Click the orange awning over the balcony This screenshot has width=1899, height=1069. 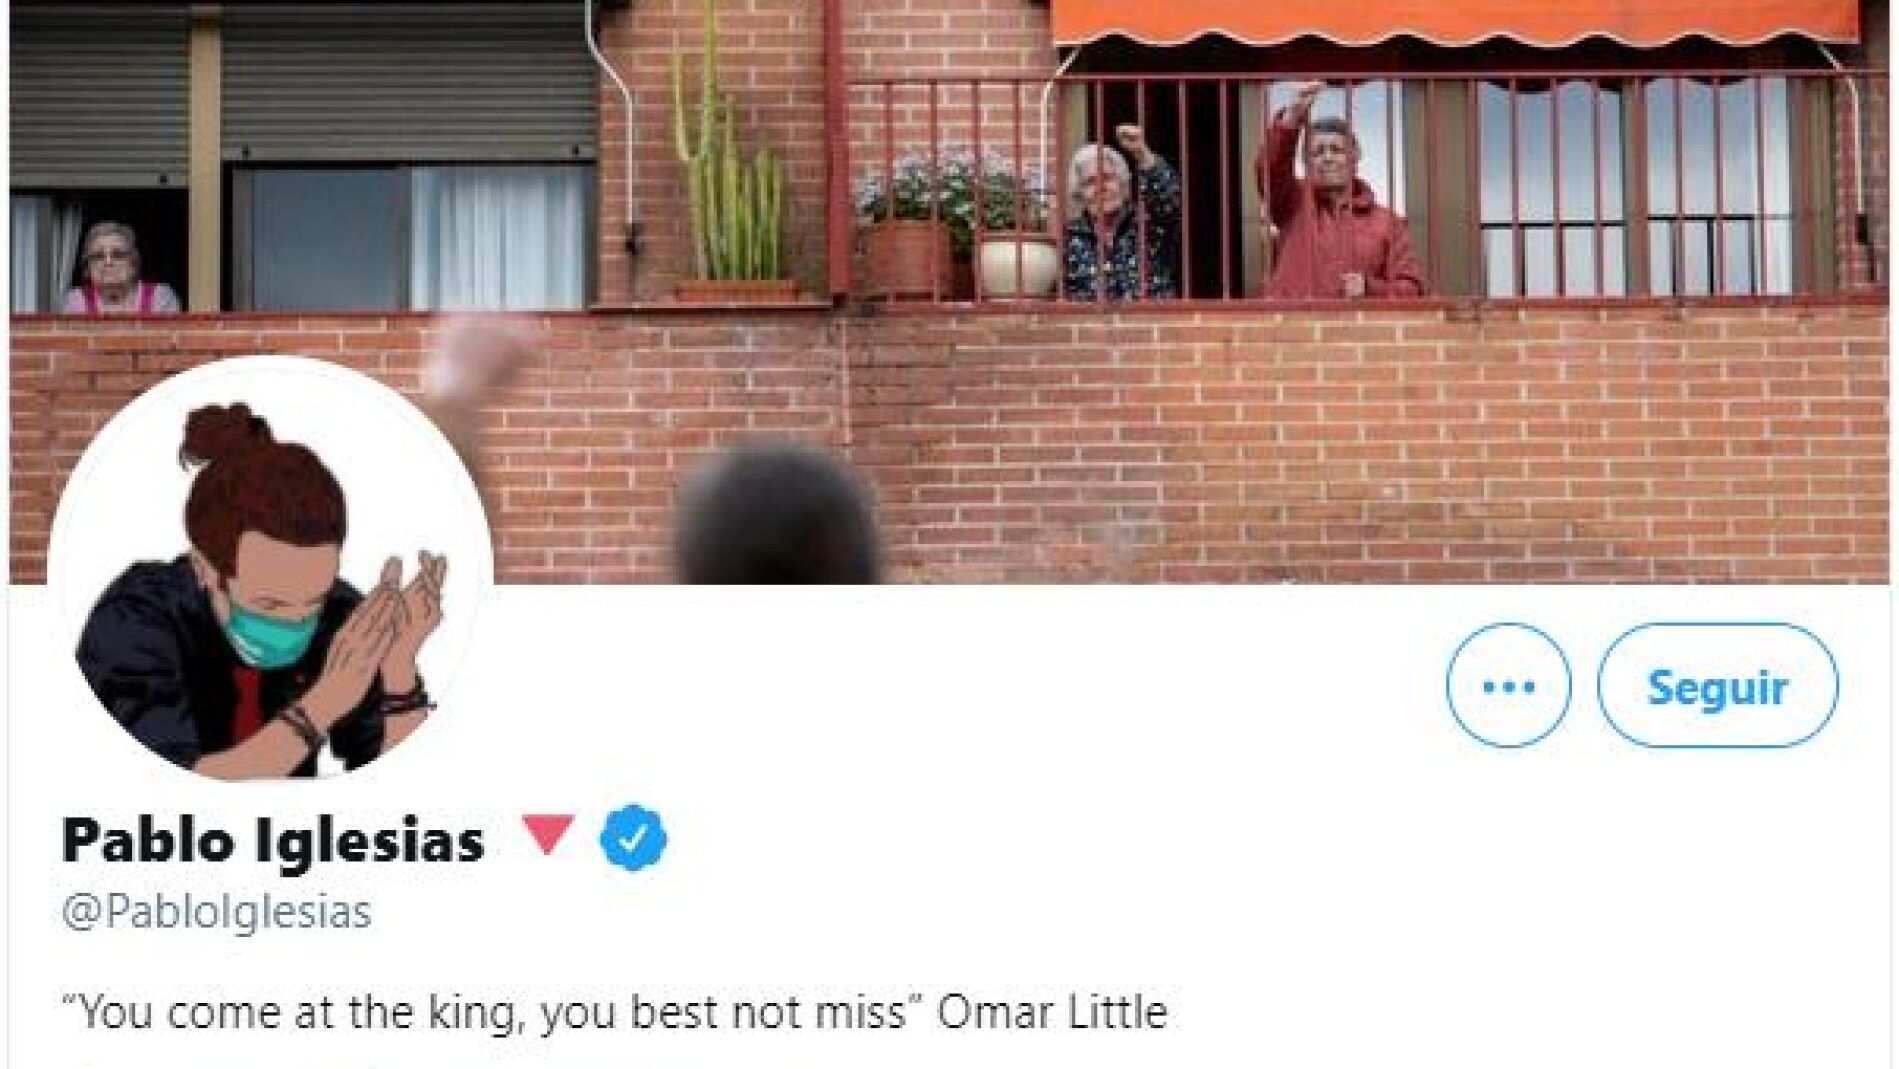pos(1455,22)
